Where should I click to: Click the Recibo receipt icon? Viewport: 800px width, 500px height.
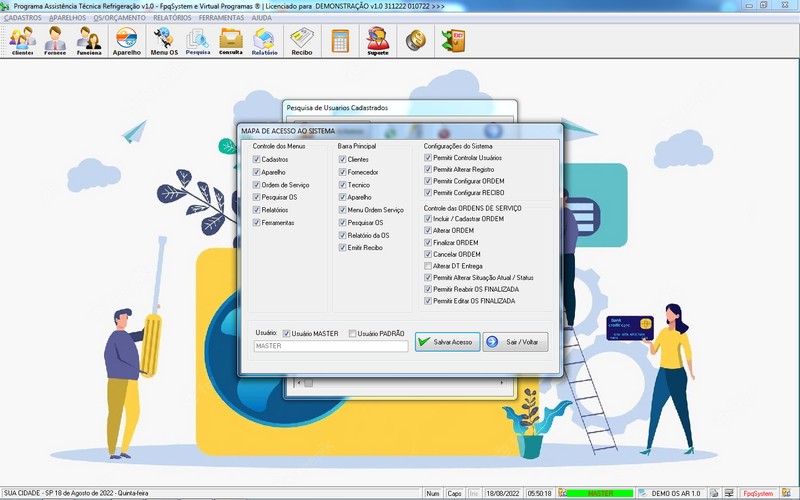pyautogui.click(x=301, y=40)
